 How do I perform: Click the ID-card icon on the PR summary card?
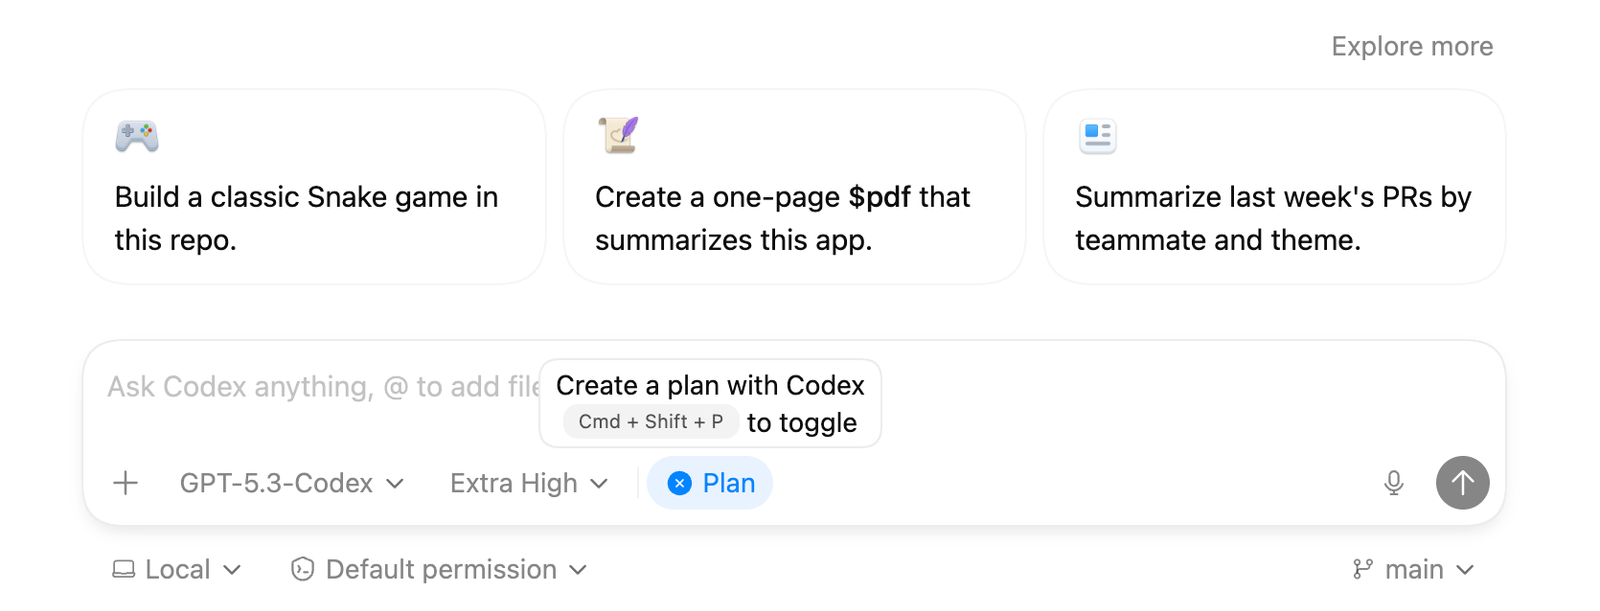pos(1096,137)
